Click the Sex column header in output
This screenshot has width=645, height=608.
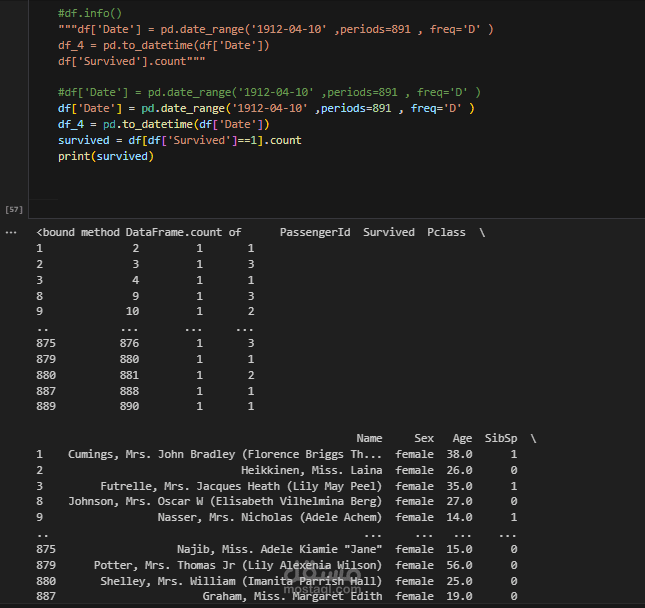click(424, 439)
